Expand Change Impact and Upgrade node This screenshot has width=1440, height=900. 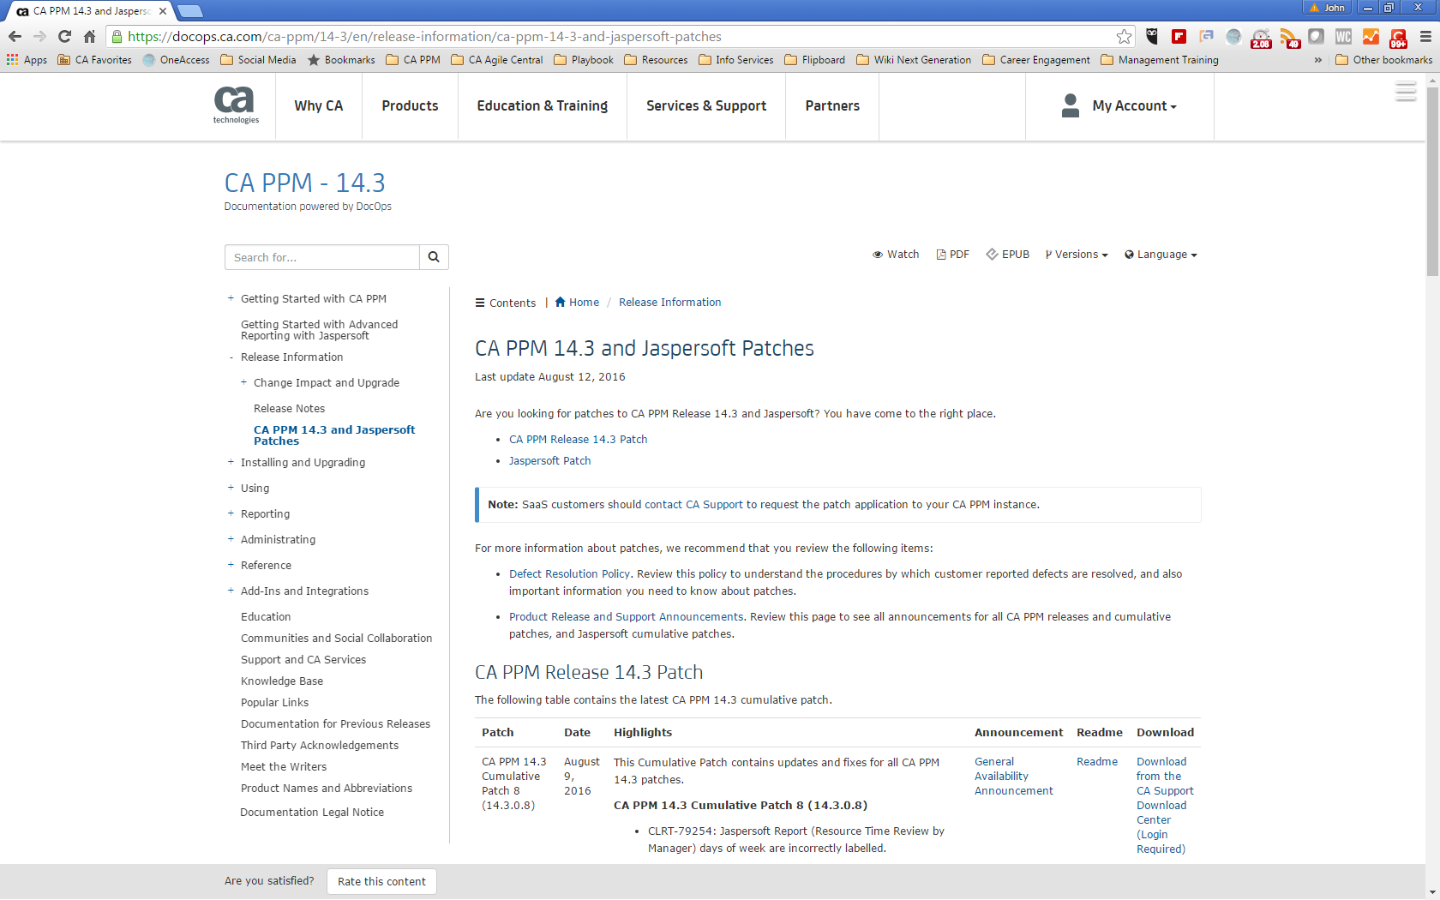tap(244, 382)
